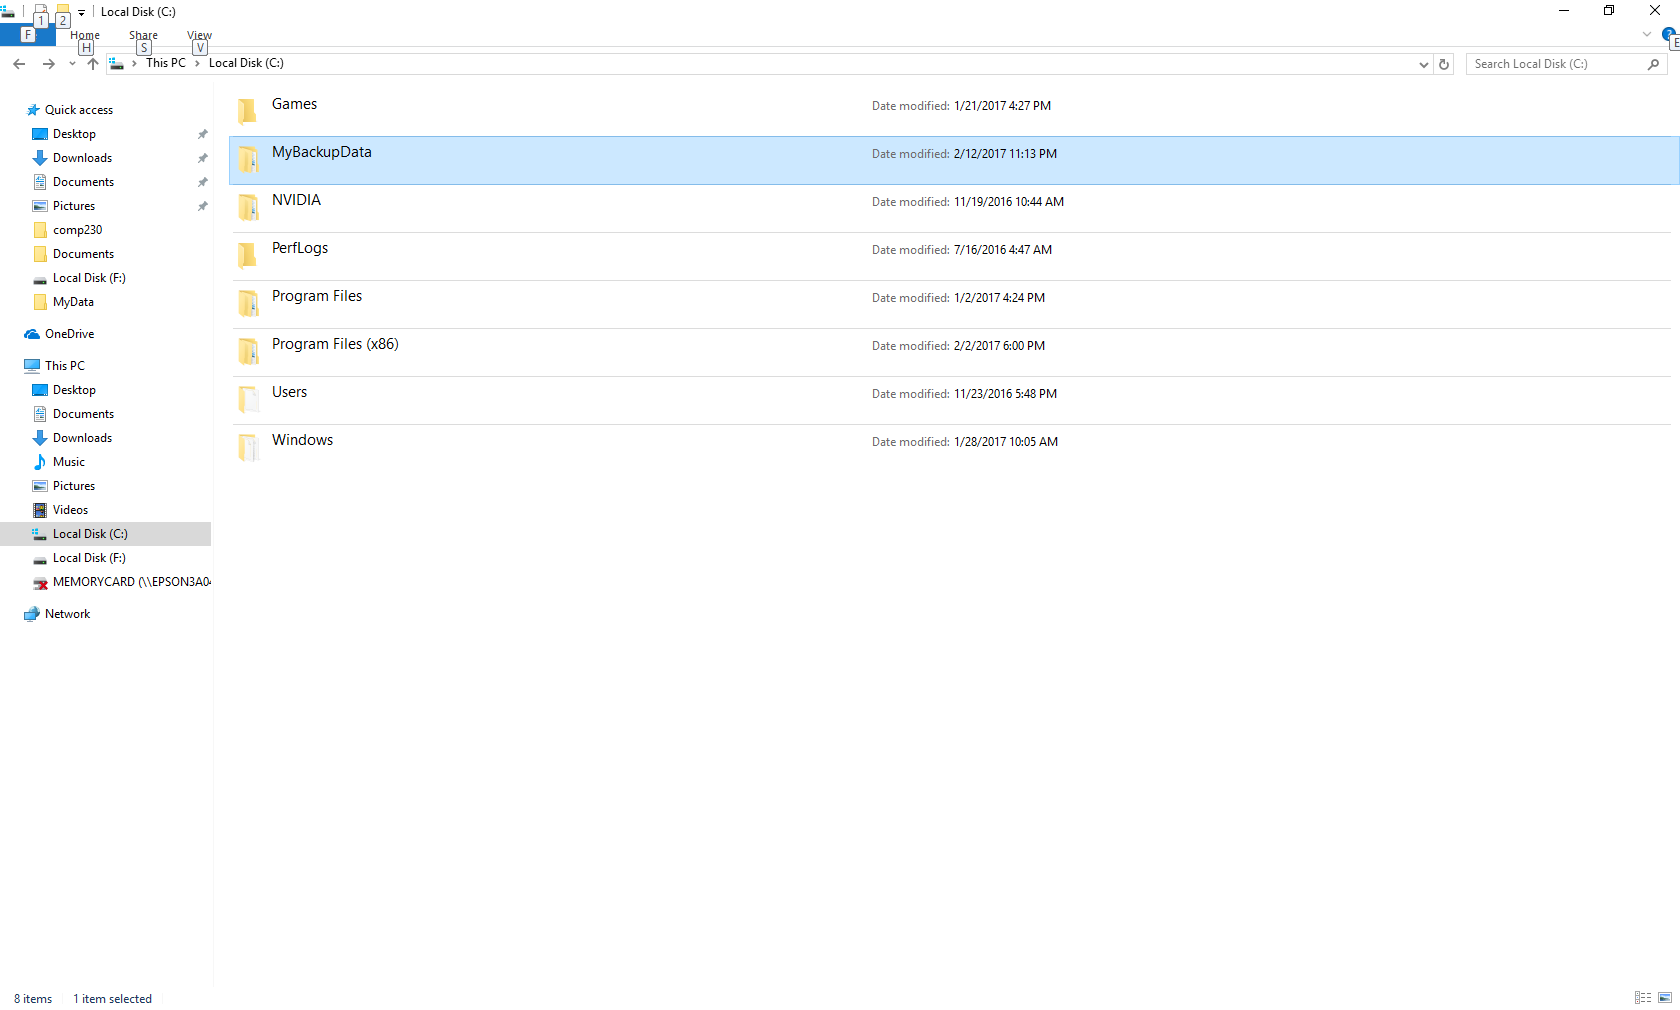Click This PC in address breadcrumb

165,63
